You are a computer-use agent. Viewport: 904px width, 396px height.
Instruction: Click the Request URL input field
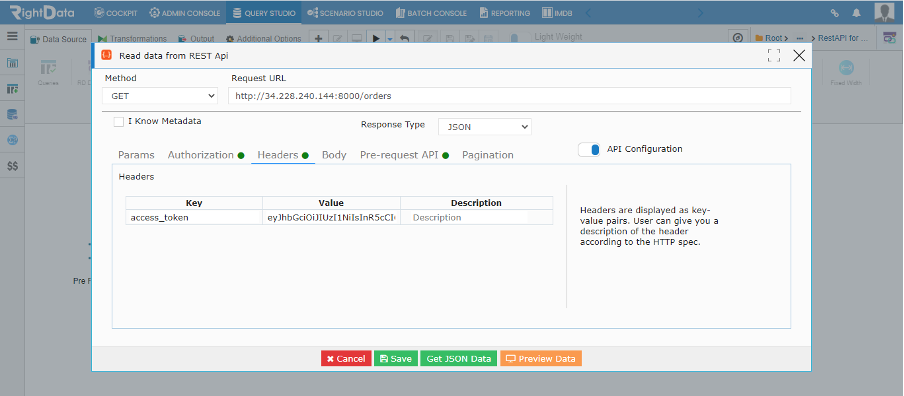click(x=510, y=96)
